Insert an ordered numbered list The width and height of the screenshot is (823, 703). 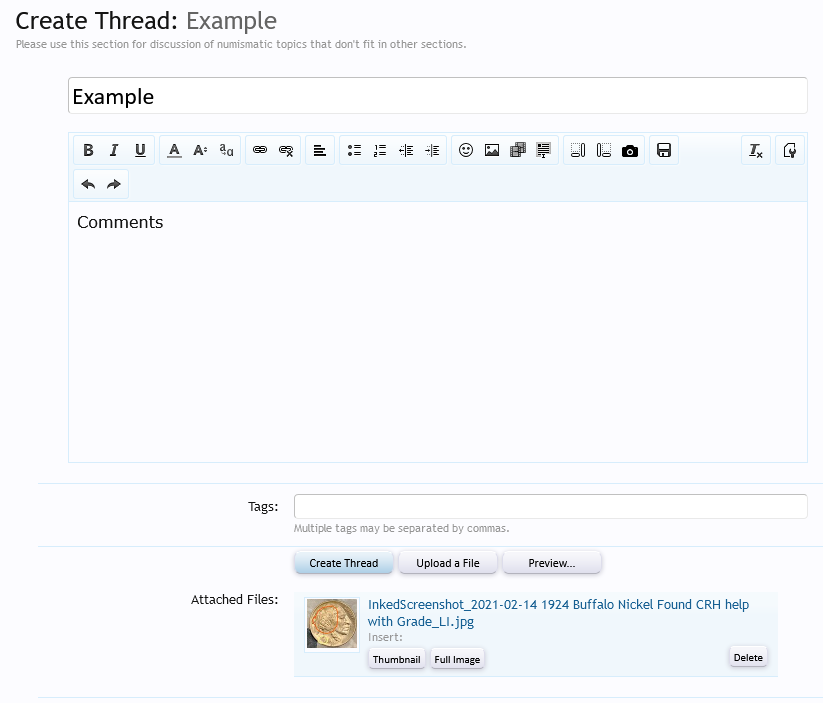click(380, 150)
